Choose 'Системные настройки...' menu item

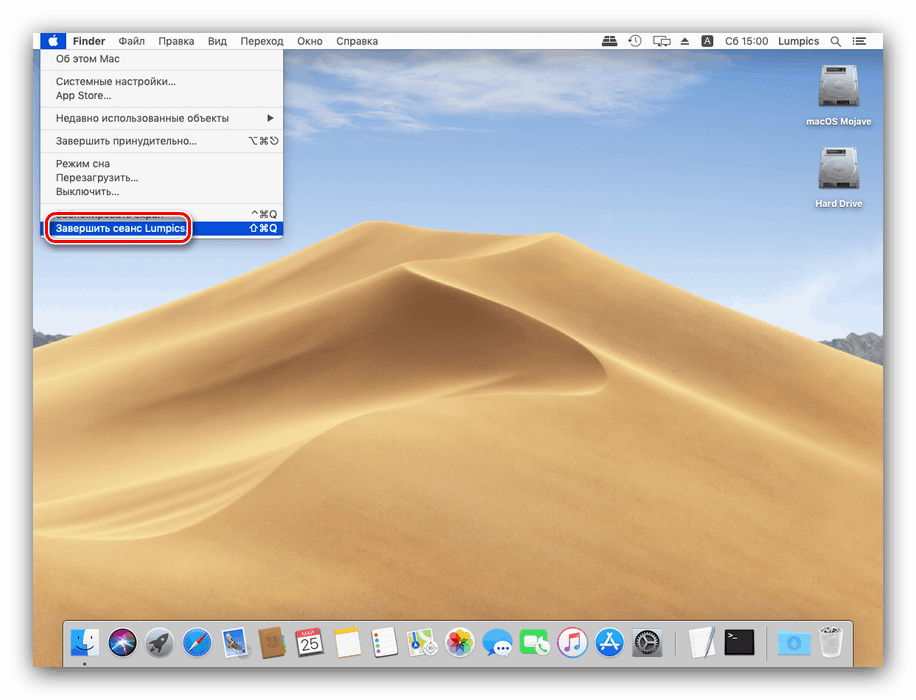[162, 81]
